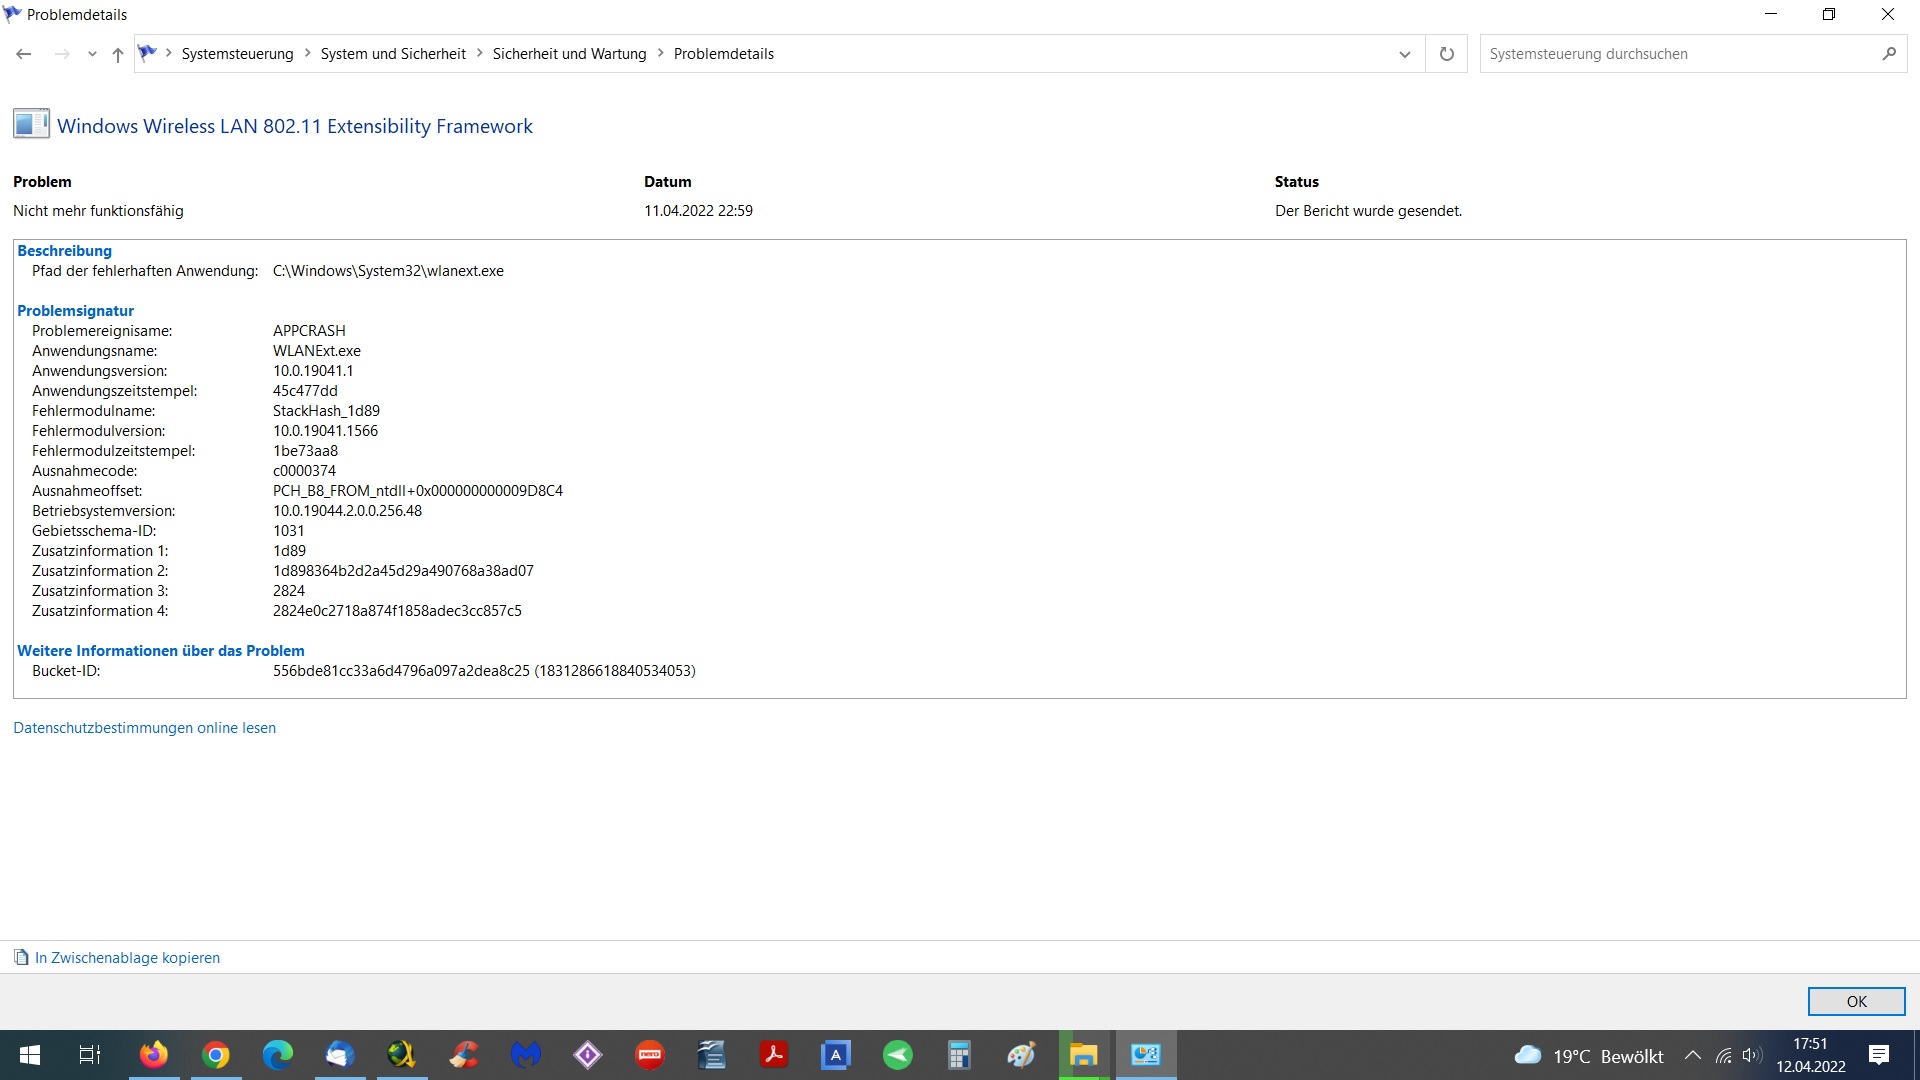Open the Firefox taskbar icon
The height and width of the screenshot is (1080, 1920).
tap(154, 1055)
